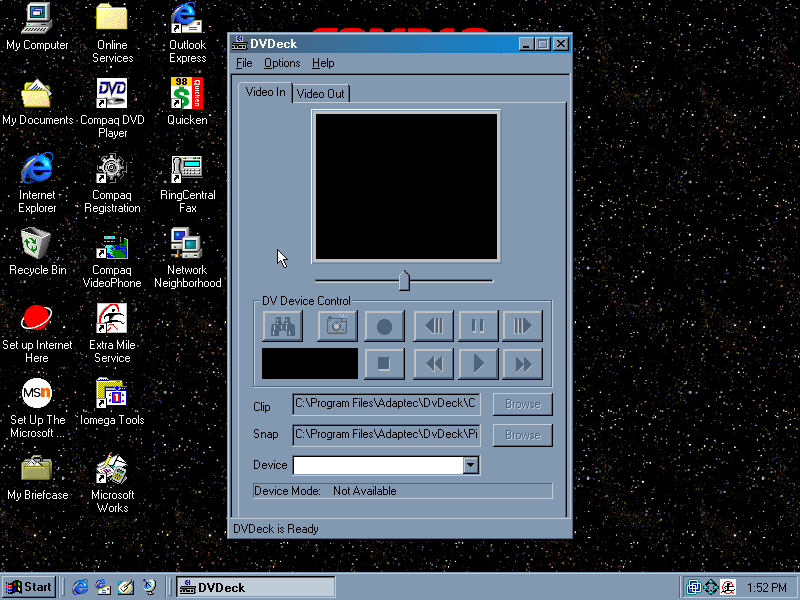The image size is (800, 600).
Task: Select the Online Services folder icon
Action: pos(112,33)
